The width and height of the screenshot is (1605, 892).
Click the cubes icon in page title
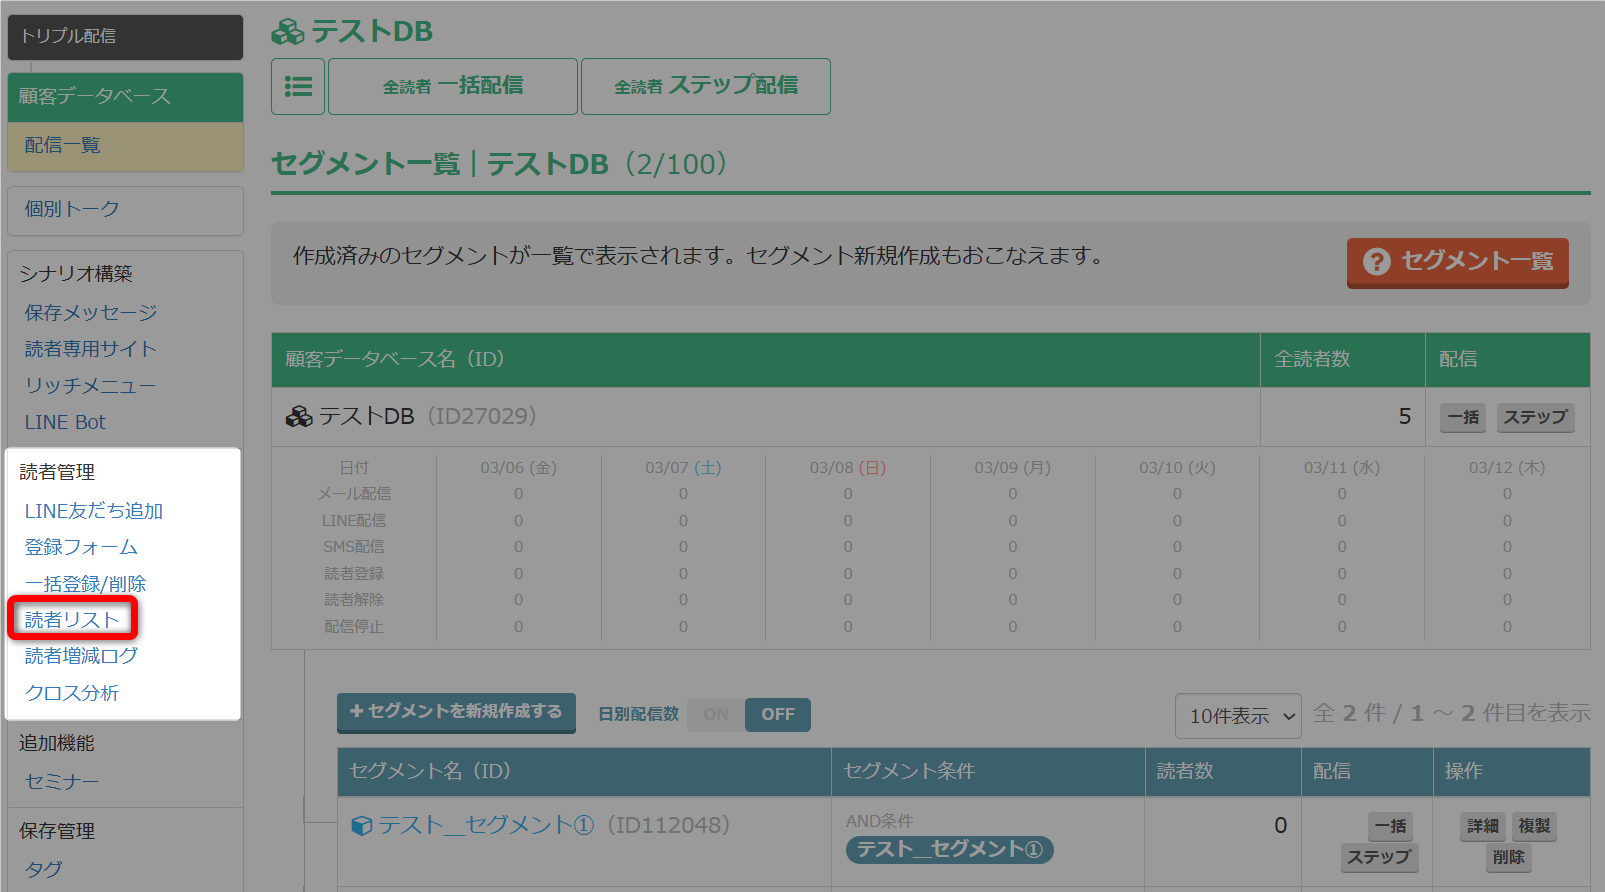point(288,33)
